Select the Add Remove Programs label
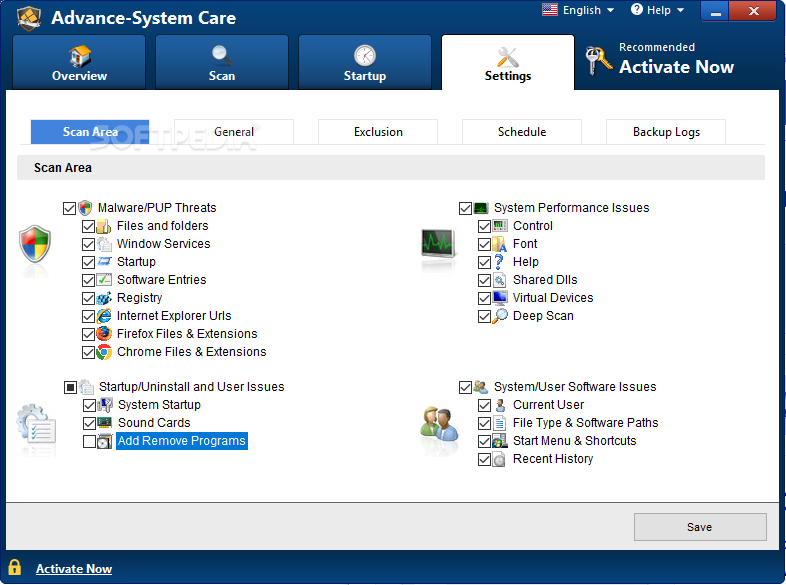Screen dimensions: 786x585 click(182, 441)
